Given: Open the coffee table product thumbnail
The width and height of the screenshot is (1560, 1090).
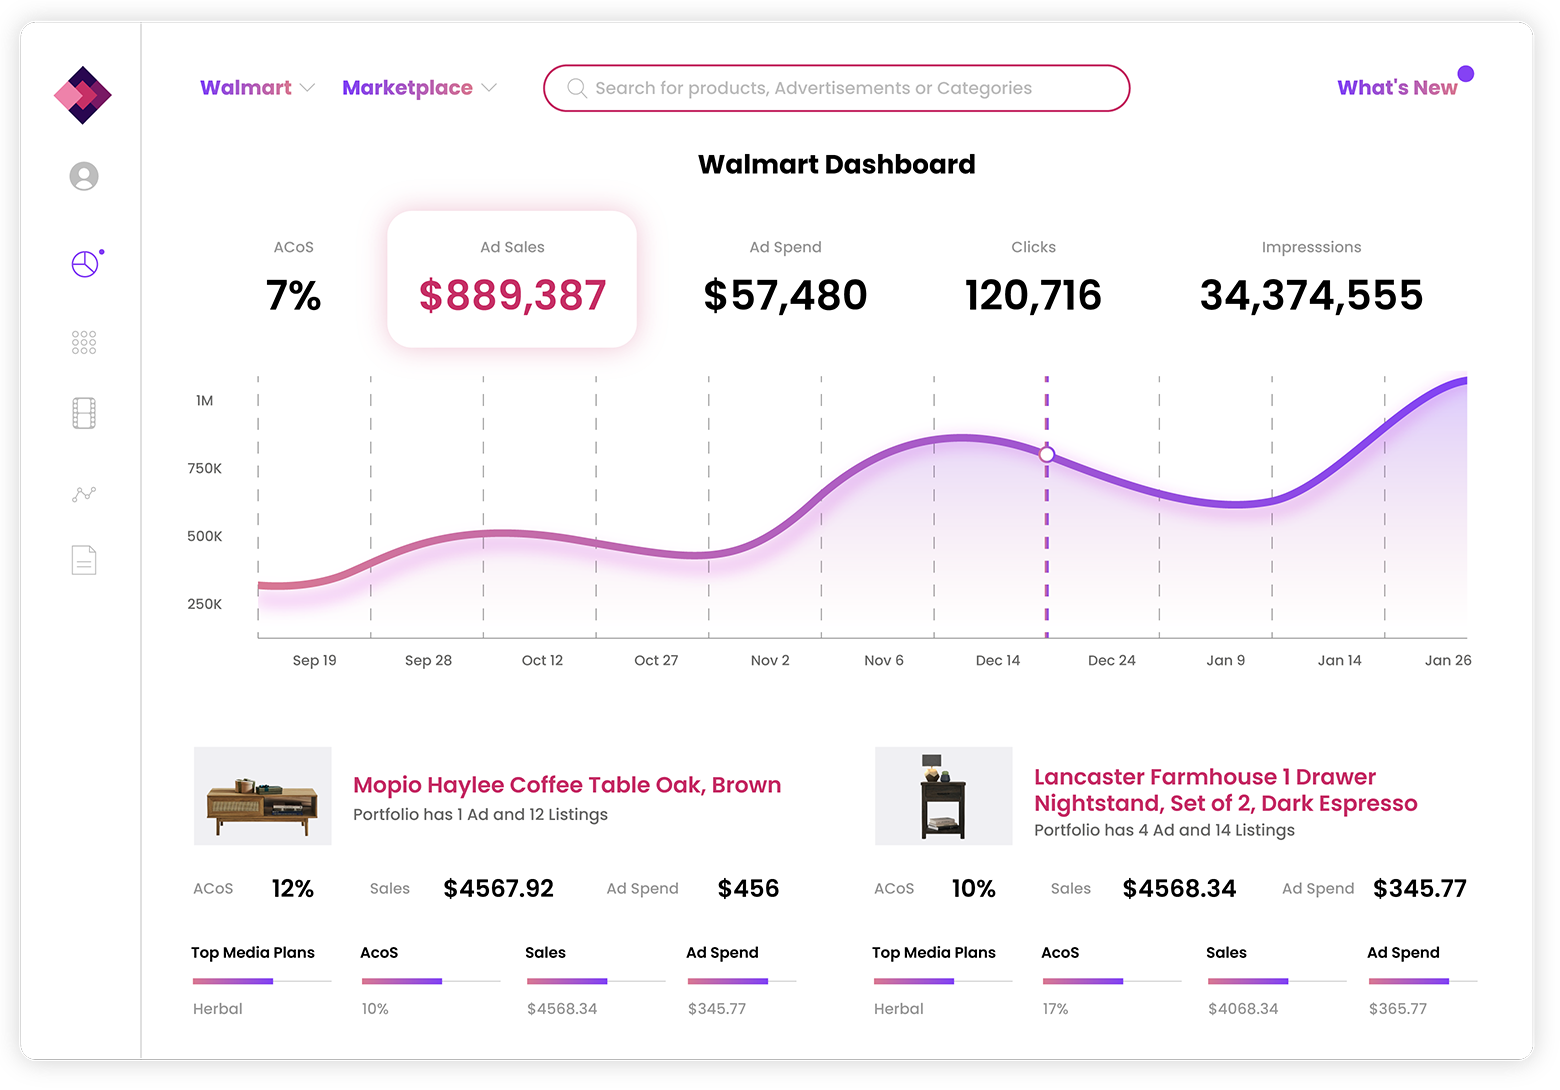Looking at the screenshot, I should pos(263,796).
